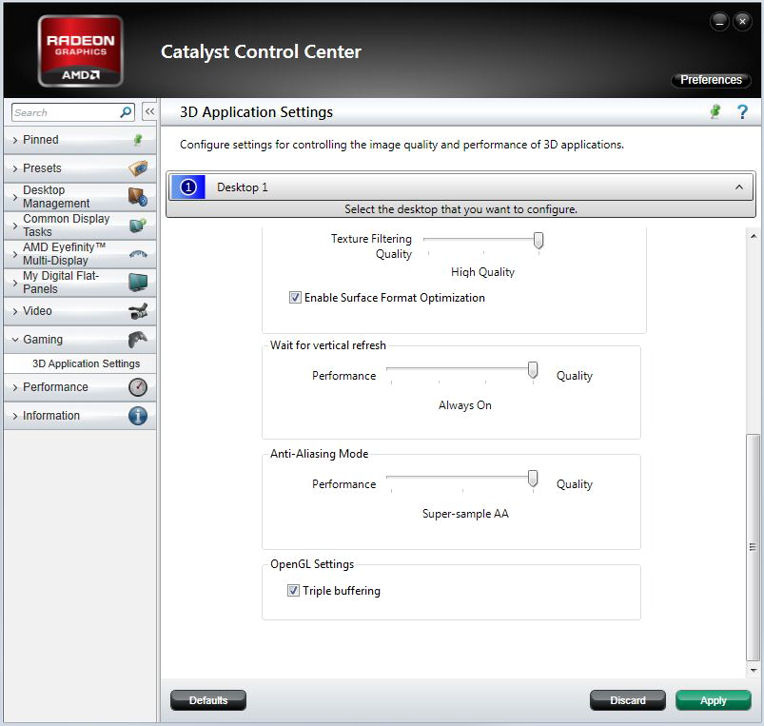Pin this page using the green pushpin in header
This screenshot has height=726, width=764.
coord(715,112)
